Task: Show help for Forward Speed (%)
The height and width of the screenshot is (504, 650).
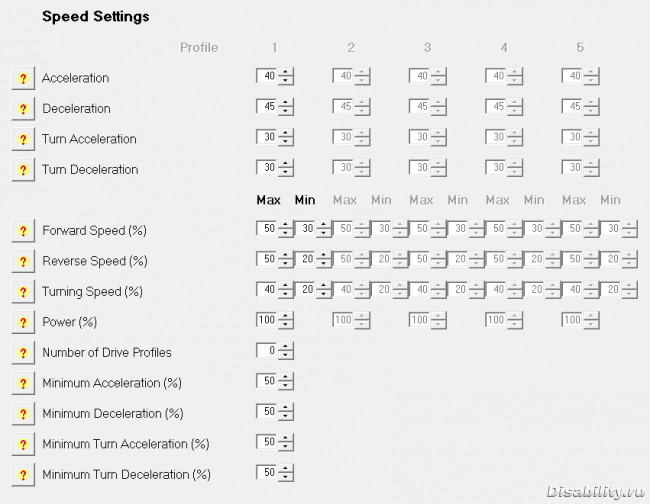Action: click(x=23, y=231)
